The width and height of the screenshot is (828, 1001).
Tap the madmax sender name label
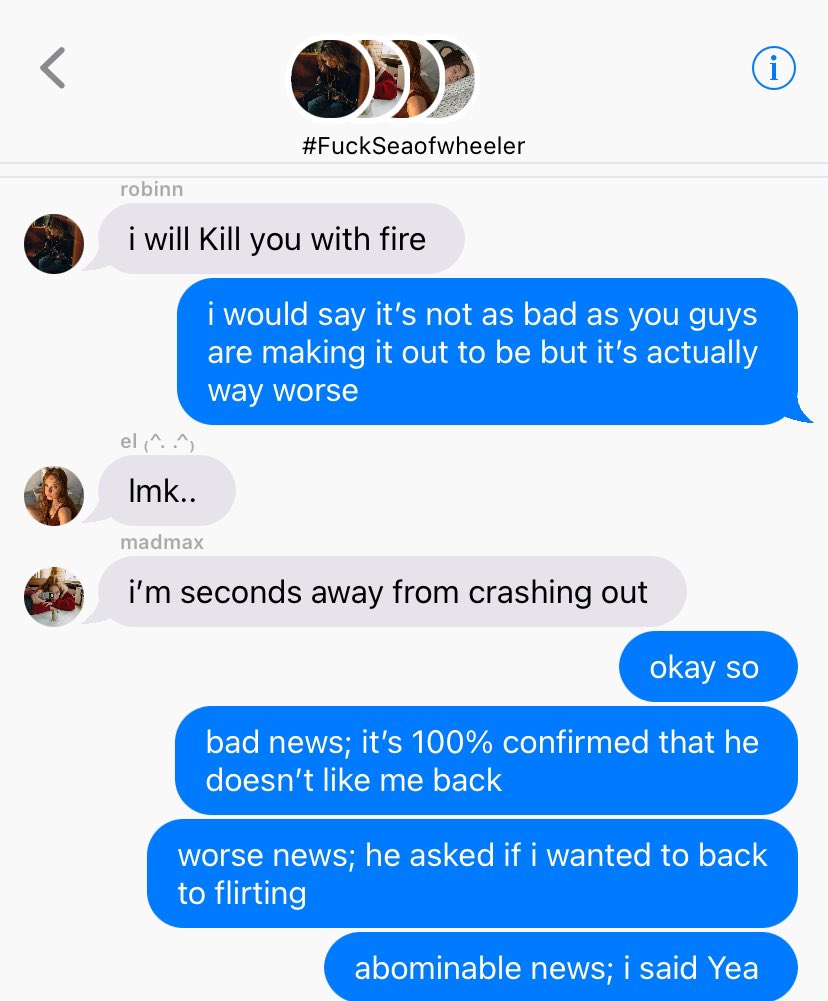(x=162, y=543)
